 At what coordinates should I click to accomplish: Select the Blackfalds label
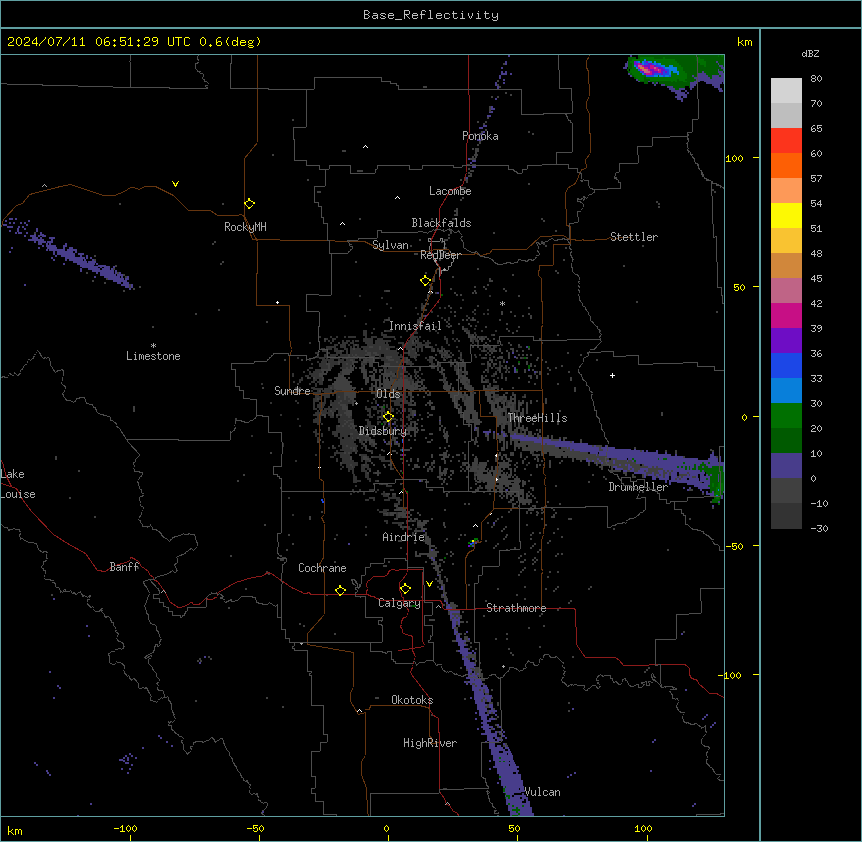(x=441, y=223)
